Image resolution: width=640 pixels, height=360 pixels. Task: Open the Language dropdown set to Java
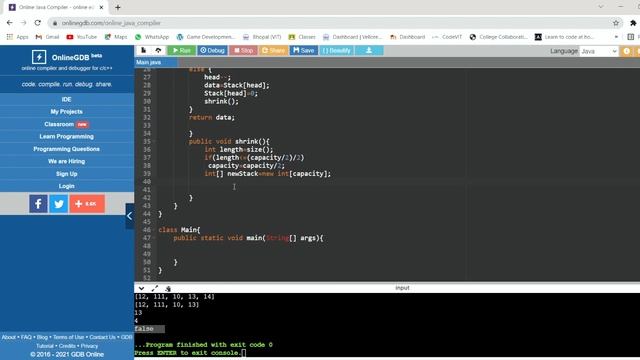point(598,51)
